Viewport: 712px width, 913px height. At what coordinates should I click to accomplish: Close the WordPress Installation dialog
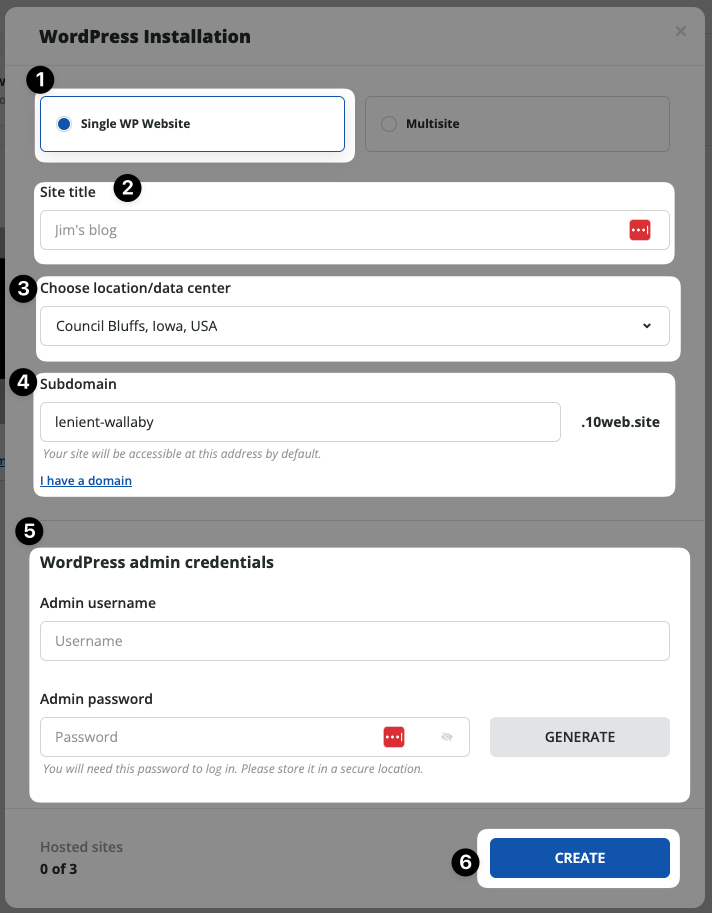681,31
